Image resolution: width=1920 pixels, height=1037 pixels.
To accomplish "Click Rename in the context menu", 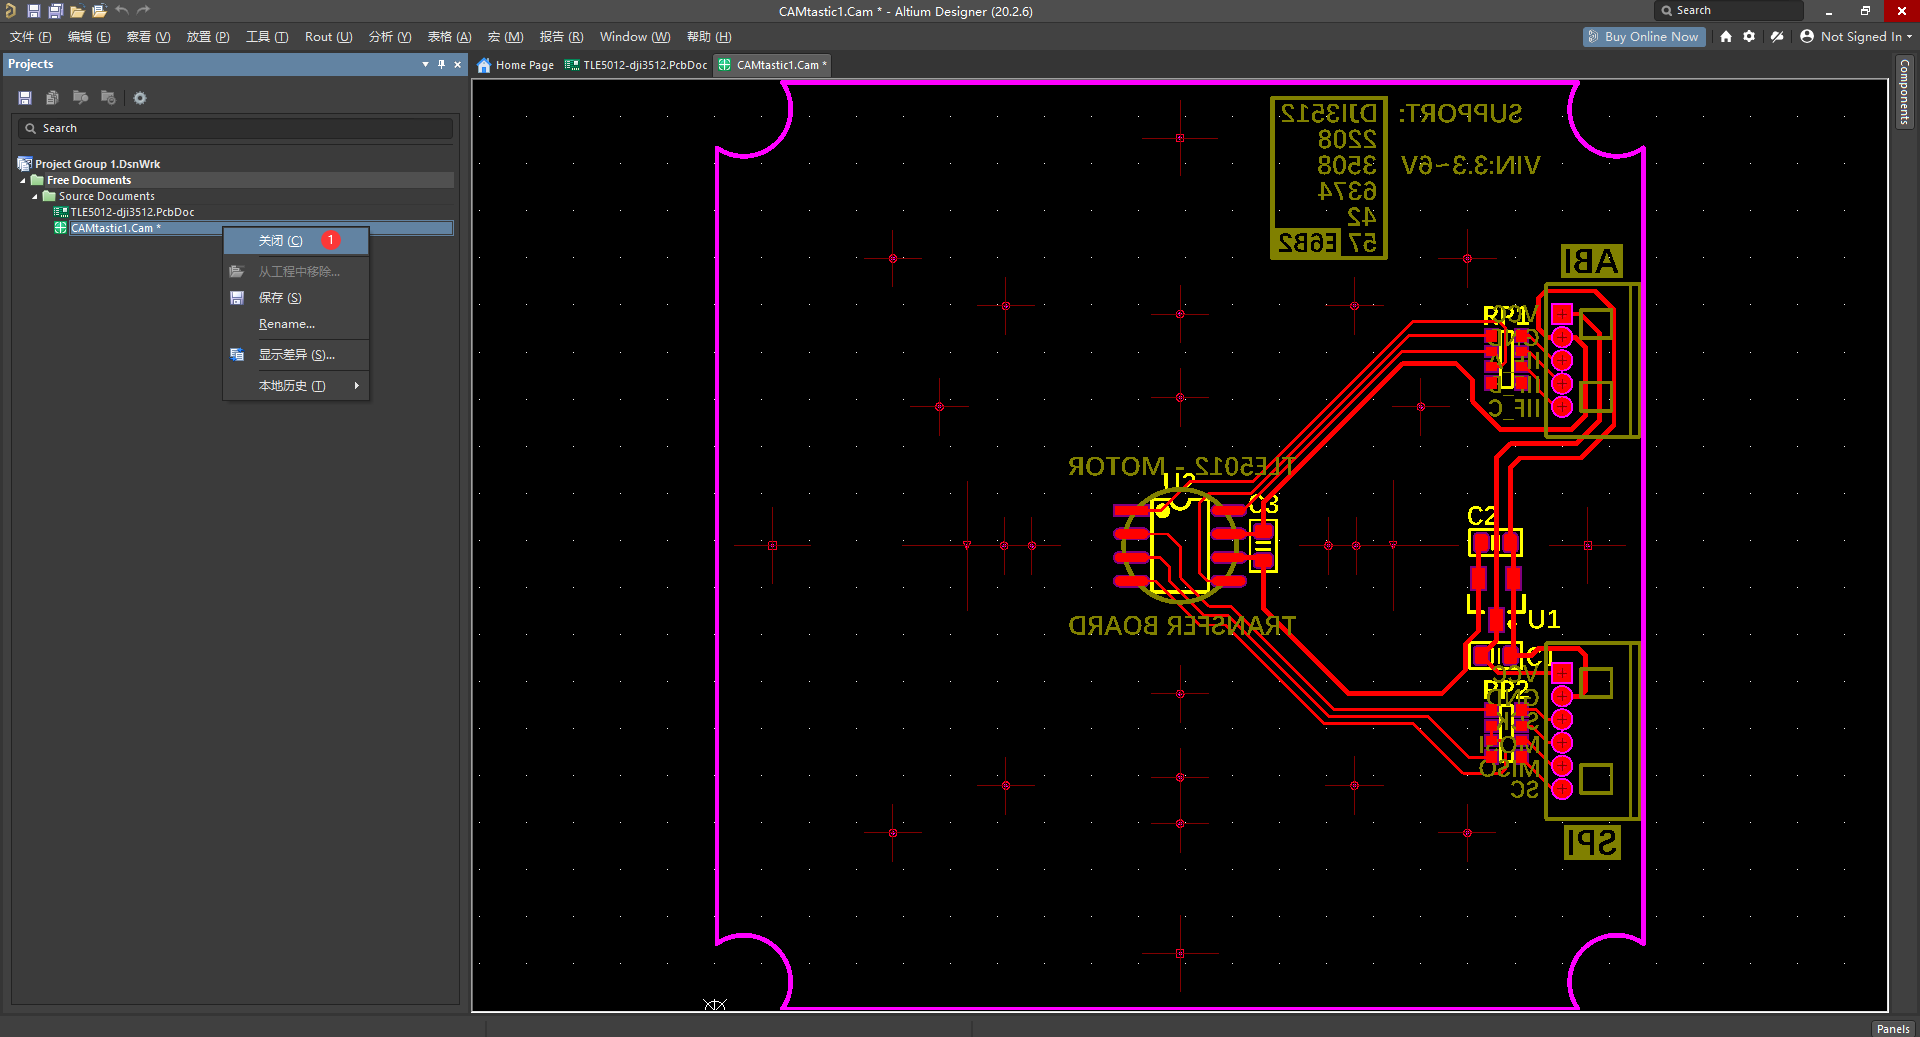I will tap(287, 323).
